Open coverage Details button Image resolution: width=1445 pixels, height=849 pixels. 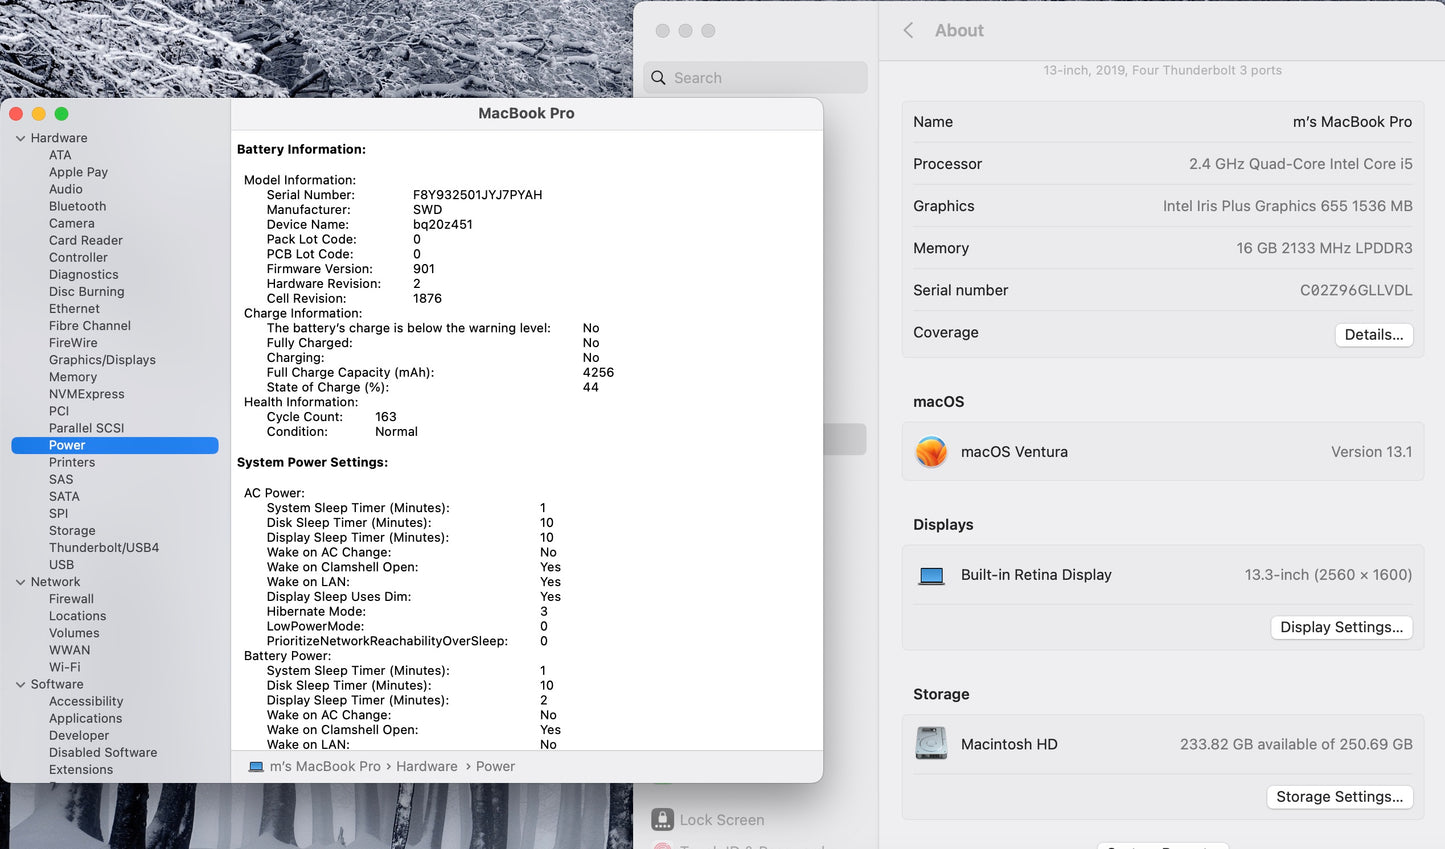click(x=1373, y=335)
